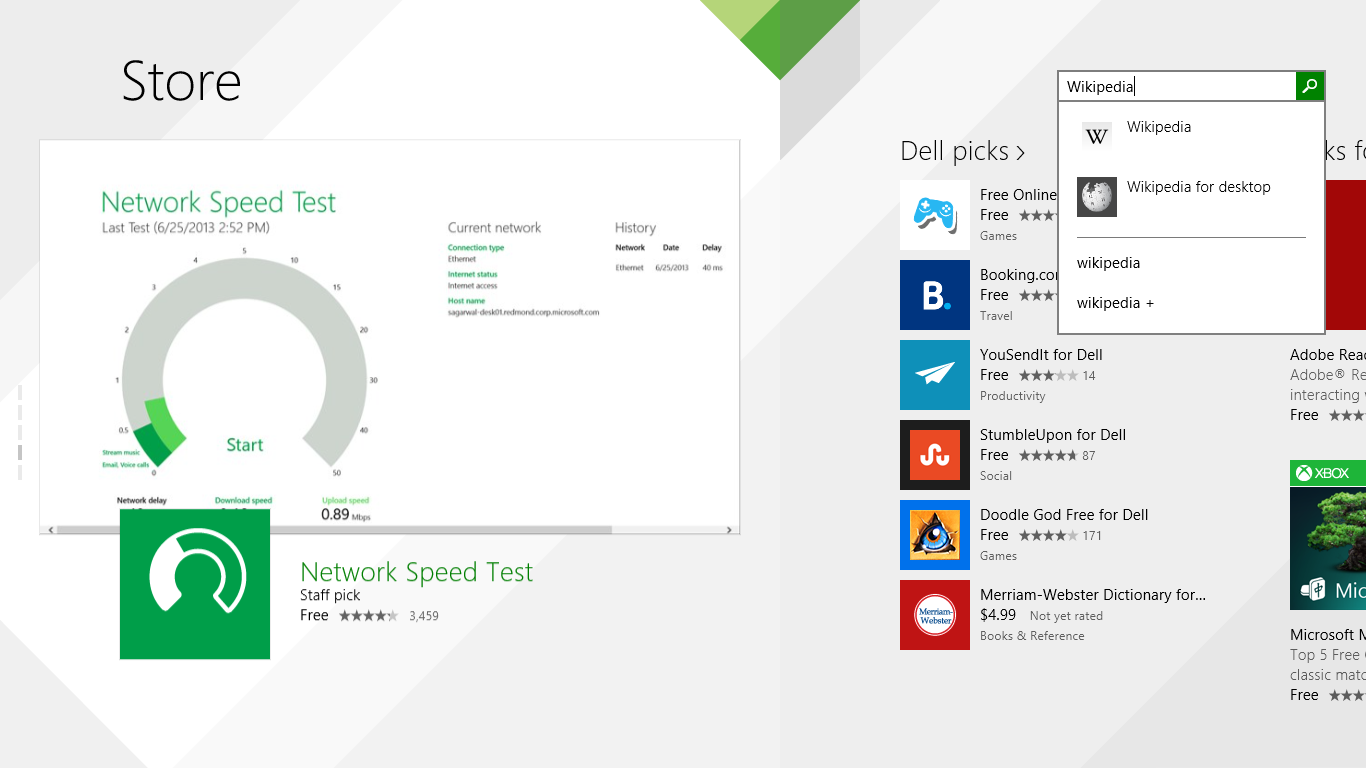The image size is (1366, 768).
Task: Choose the 'Wikipedia for desktop' suggestion title
Action: pyautogui.click(x=1199, y=187)
